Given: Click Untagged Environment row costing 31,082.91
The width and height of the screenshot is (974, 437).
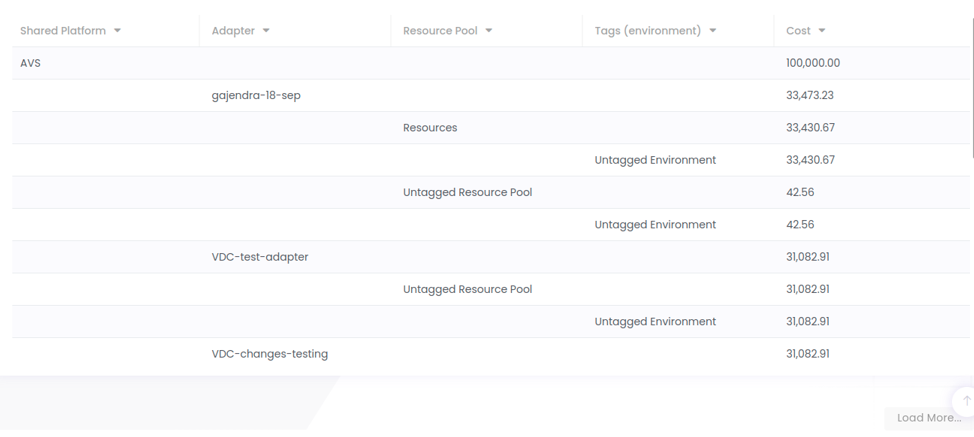Looking at the screenshot, I should point(655,322).
